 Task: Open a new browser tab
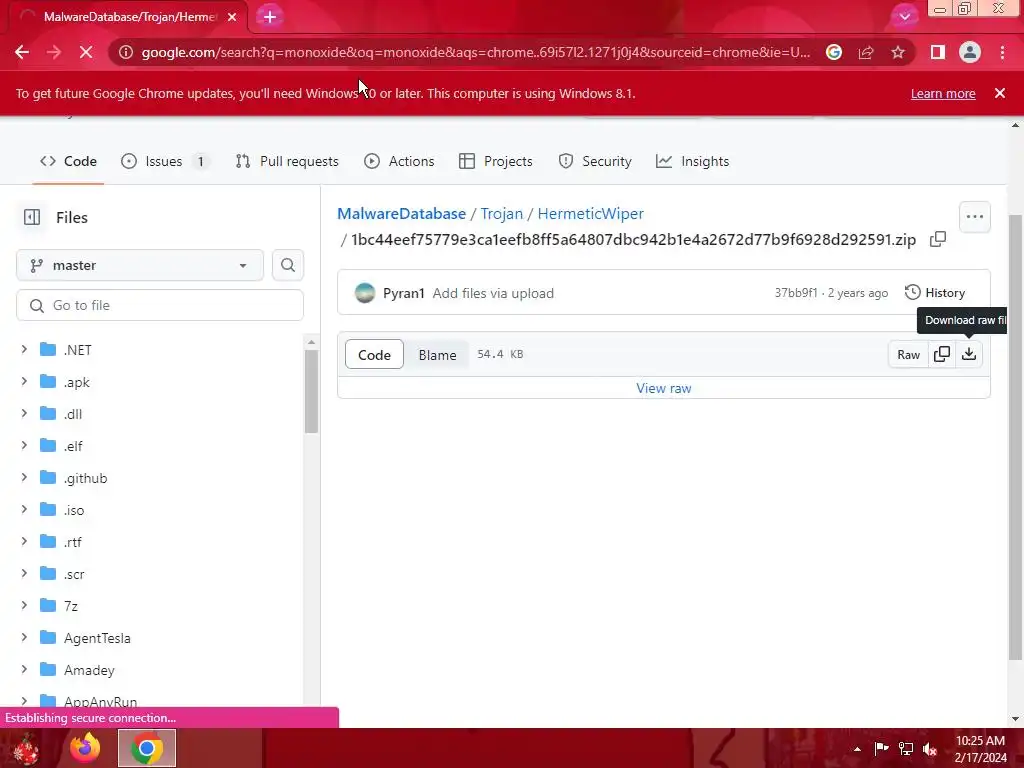click(270, 17)
